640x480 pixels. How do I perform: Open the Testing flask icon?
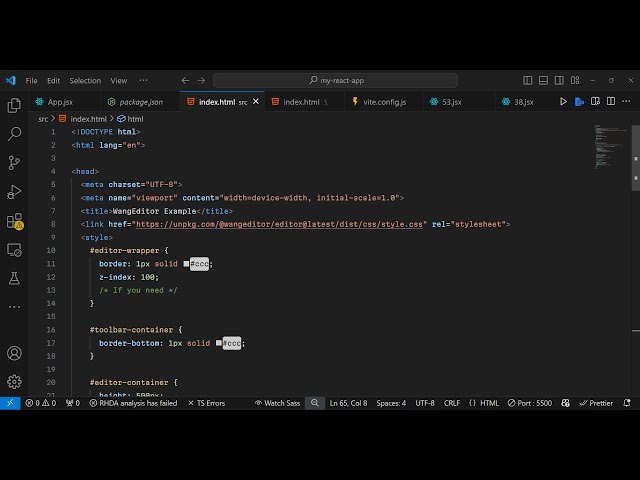[x=14, y=278]
